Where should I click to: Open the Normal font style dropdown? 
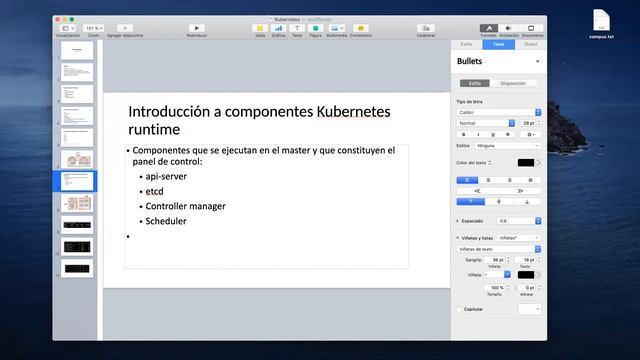[x=486, y=123]
